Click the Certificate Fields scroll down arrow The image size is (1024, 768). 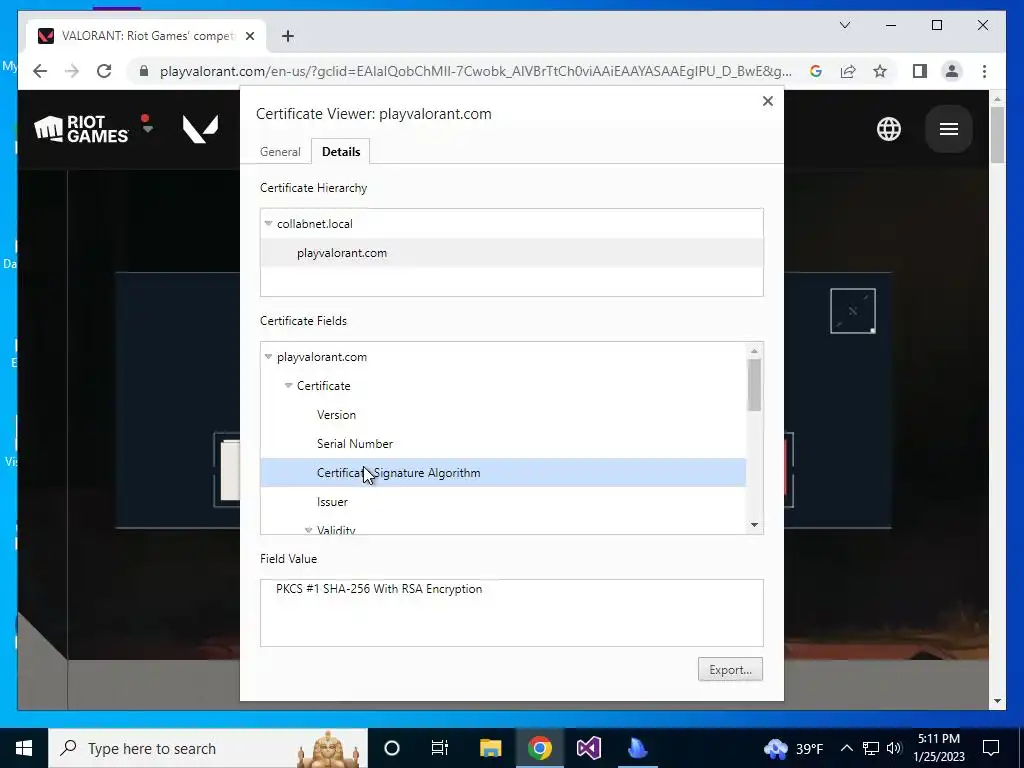click(754, 525)
